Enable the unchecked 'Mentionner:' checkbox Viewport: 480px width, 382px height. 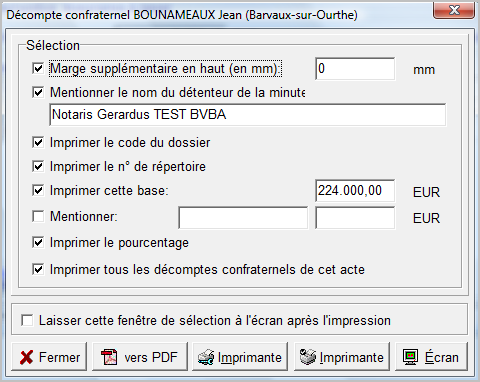38,216
